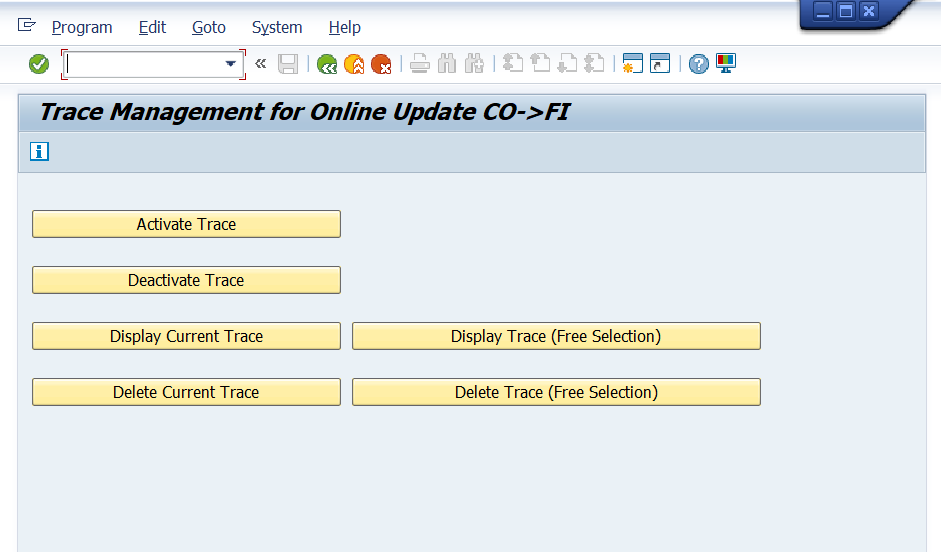Viewport: 941px width, 552px height.
Task: Click the Trace Management title text
Action: pyautogui.click(x=305, y=112)
